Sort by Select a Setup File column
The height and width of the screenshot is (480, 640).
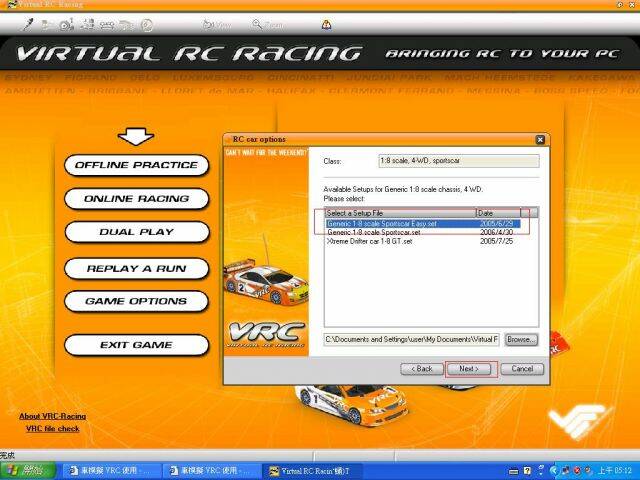[x=400, y=213]
